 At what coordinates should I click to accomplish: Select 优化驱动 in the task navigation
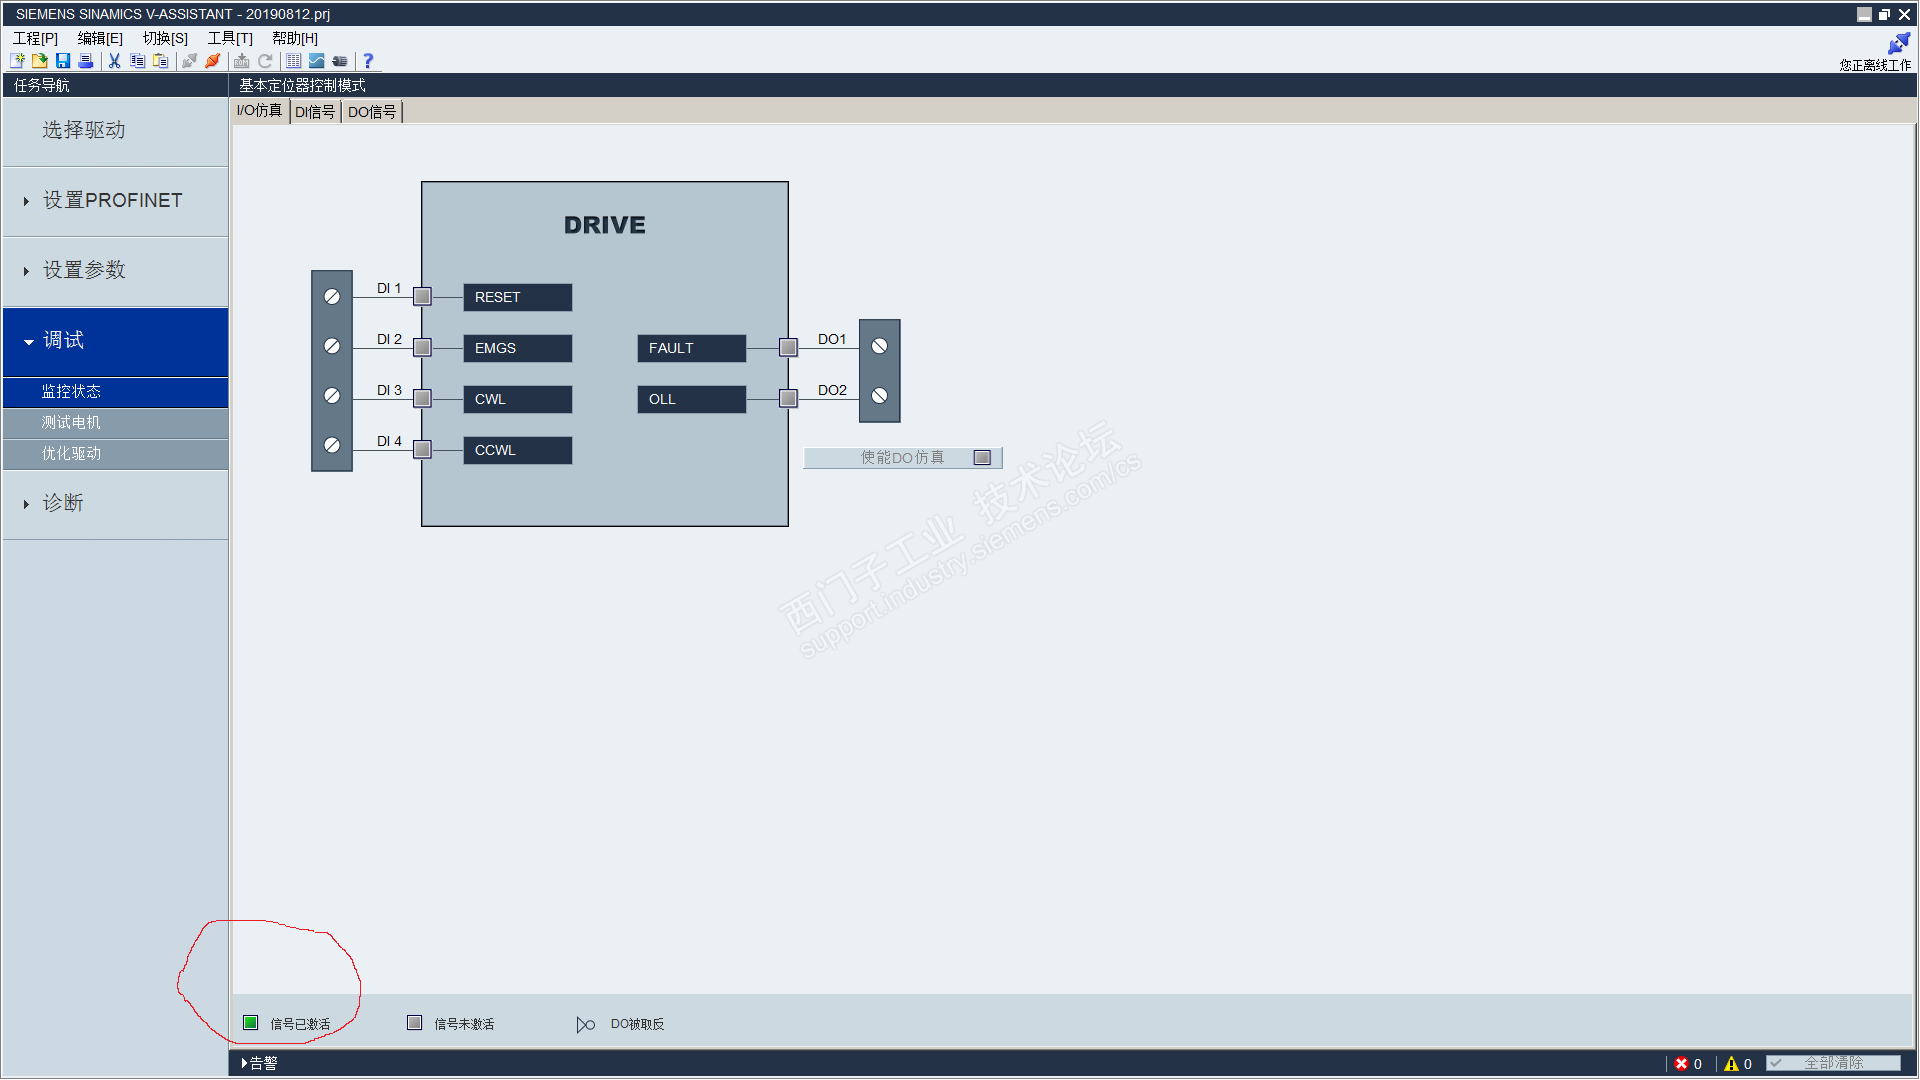71,454
